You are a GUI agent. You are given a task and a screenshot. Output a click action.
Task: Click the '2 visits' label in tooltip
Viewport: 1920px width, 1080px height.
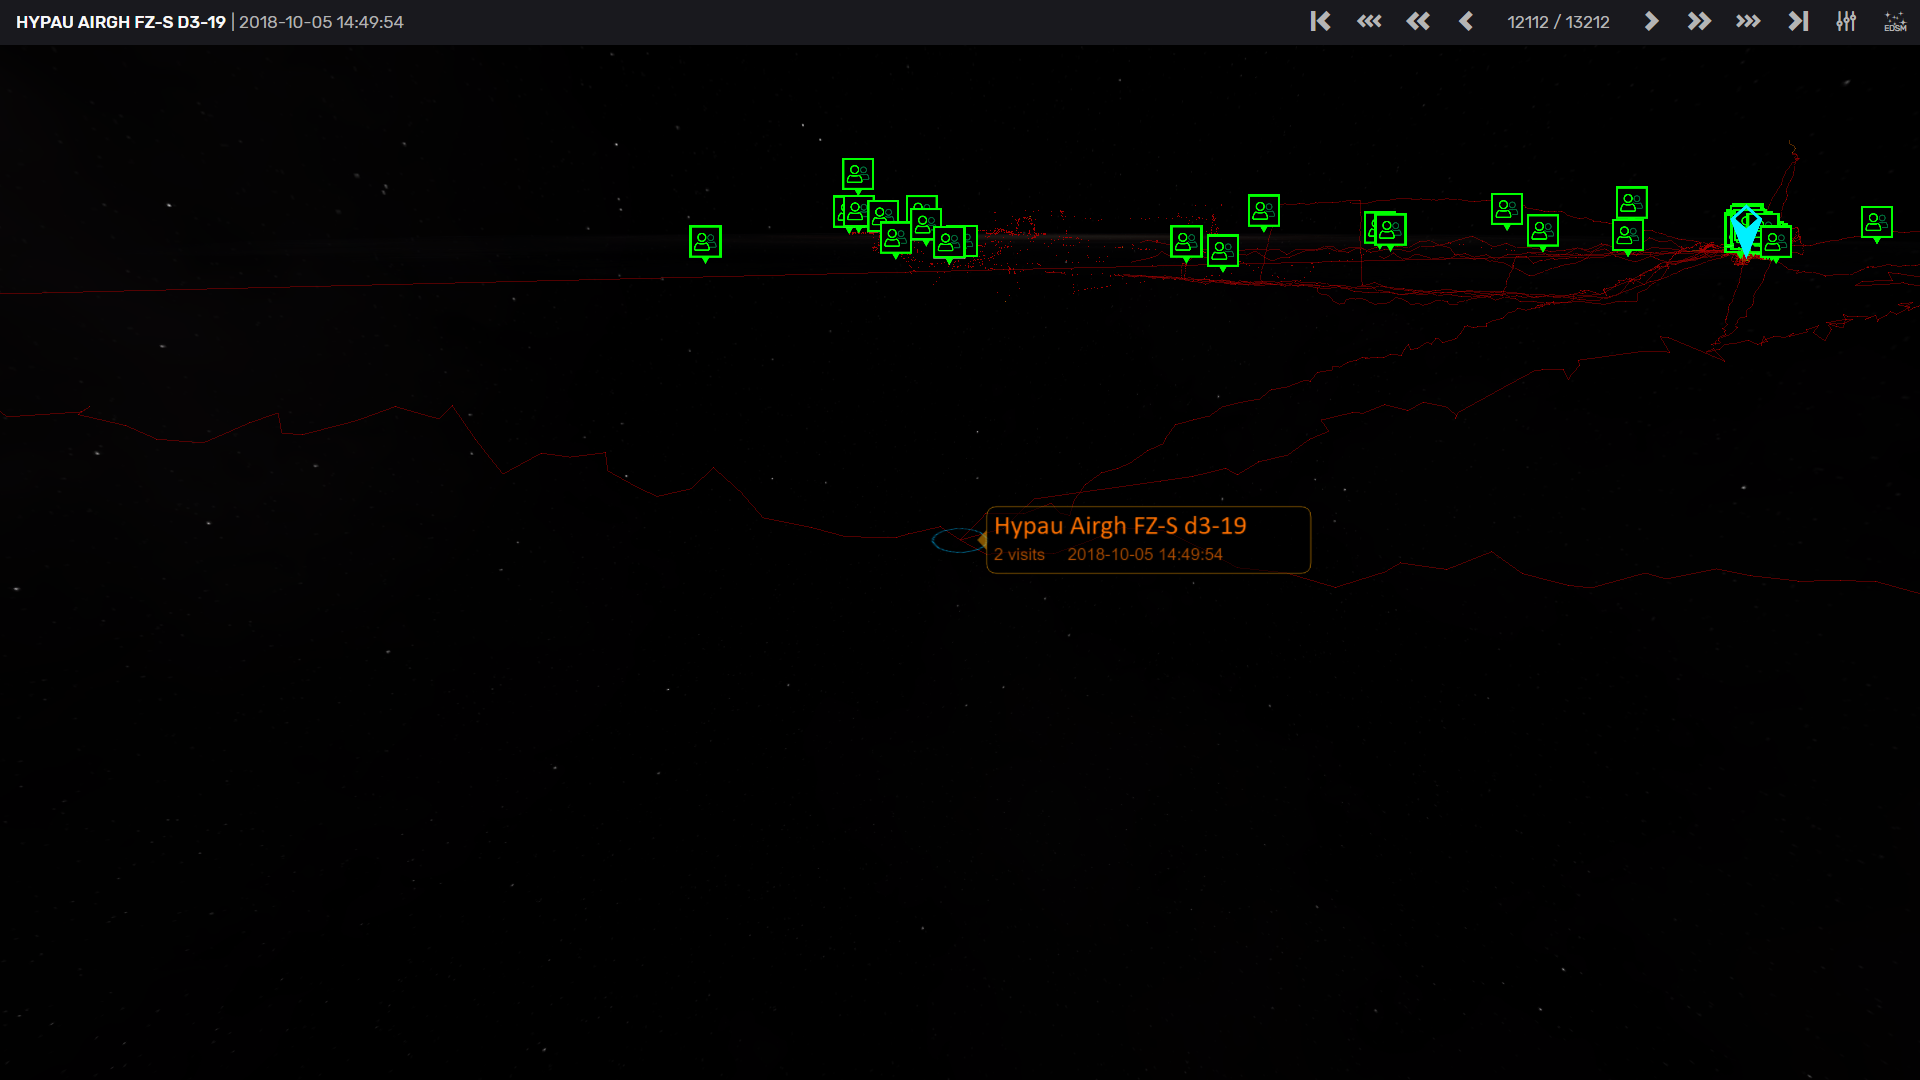coord(1019,554)
